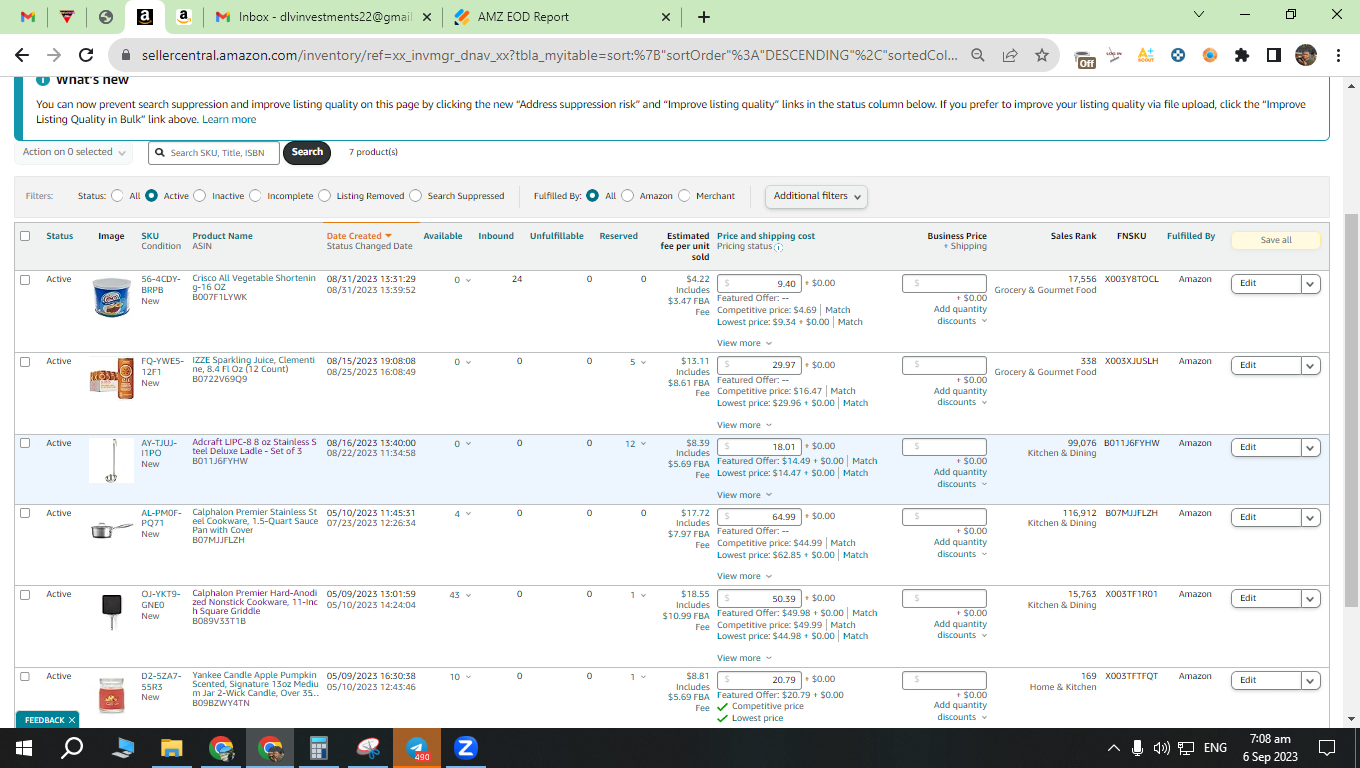
Task: Filter Fulfilled By Merchant radio button
Action: click(x=684, y=196)
